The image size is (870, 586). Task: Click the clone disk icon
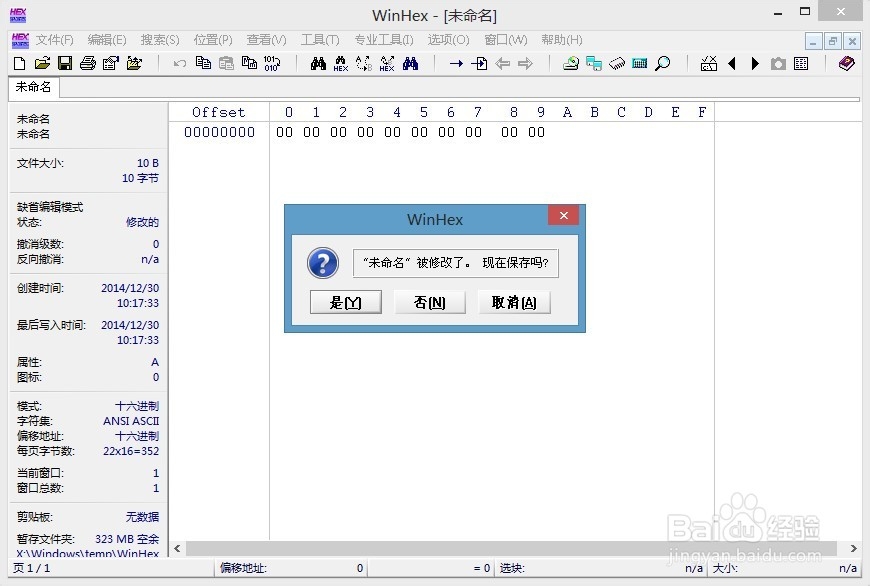(594, 64)
